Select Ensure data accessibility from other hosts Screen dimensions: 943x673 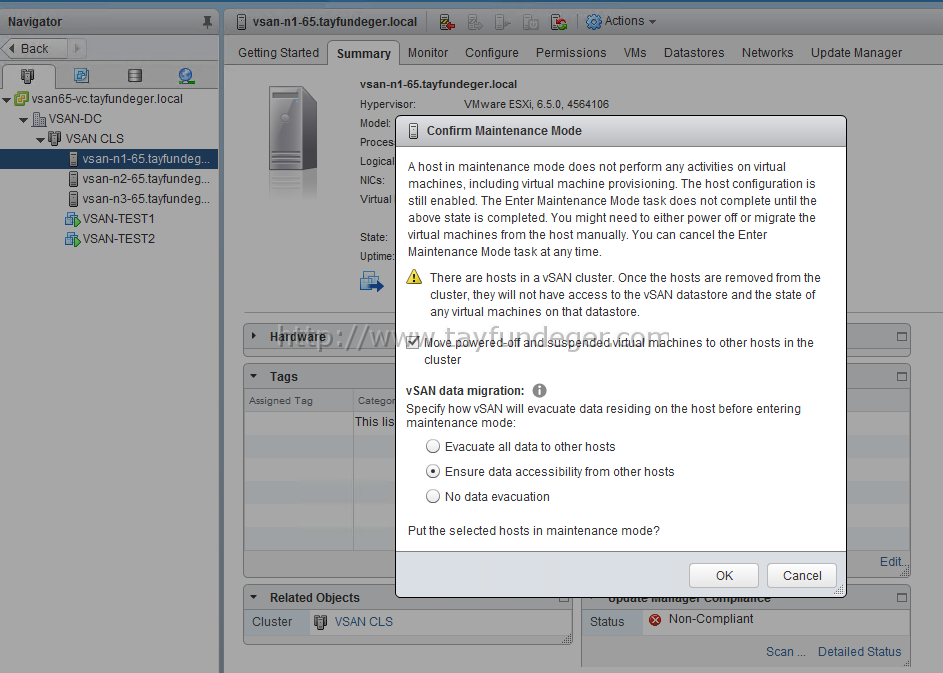[432, 472]
